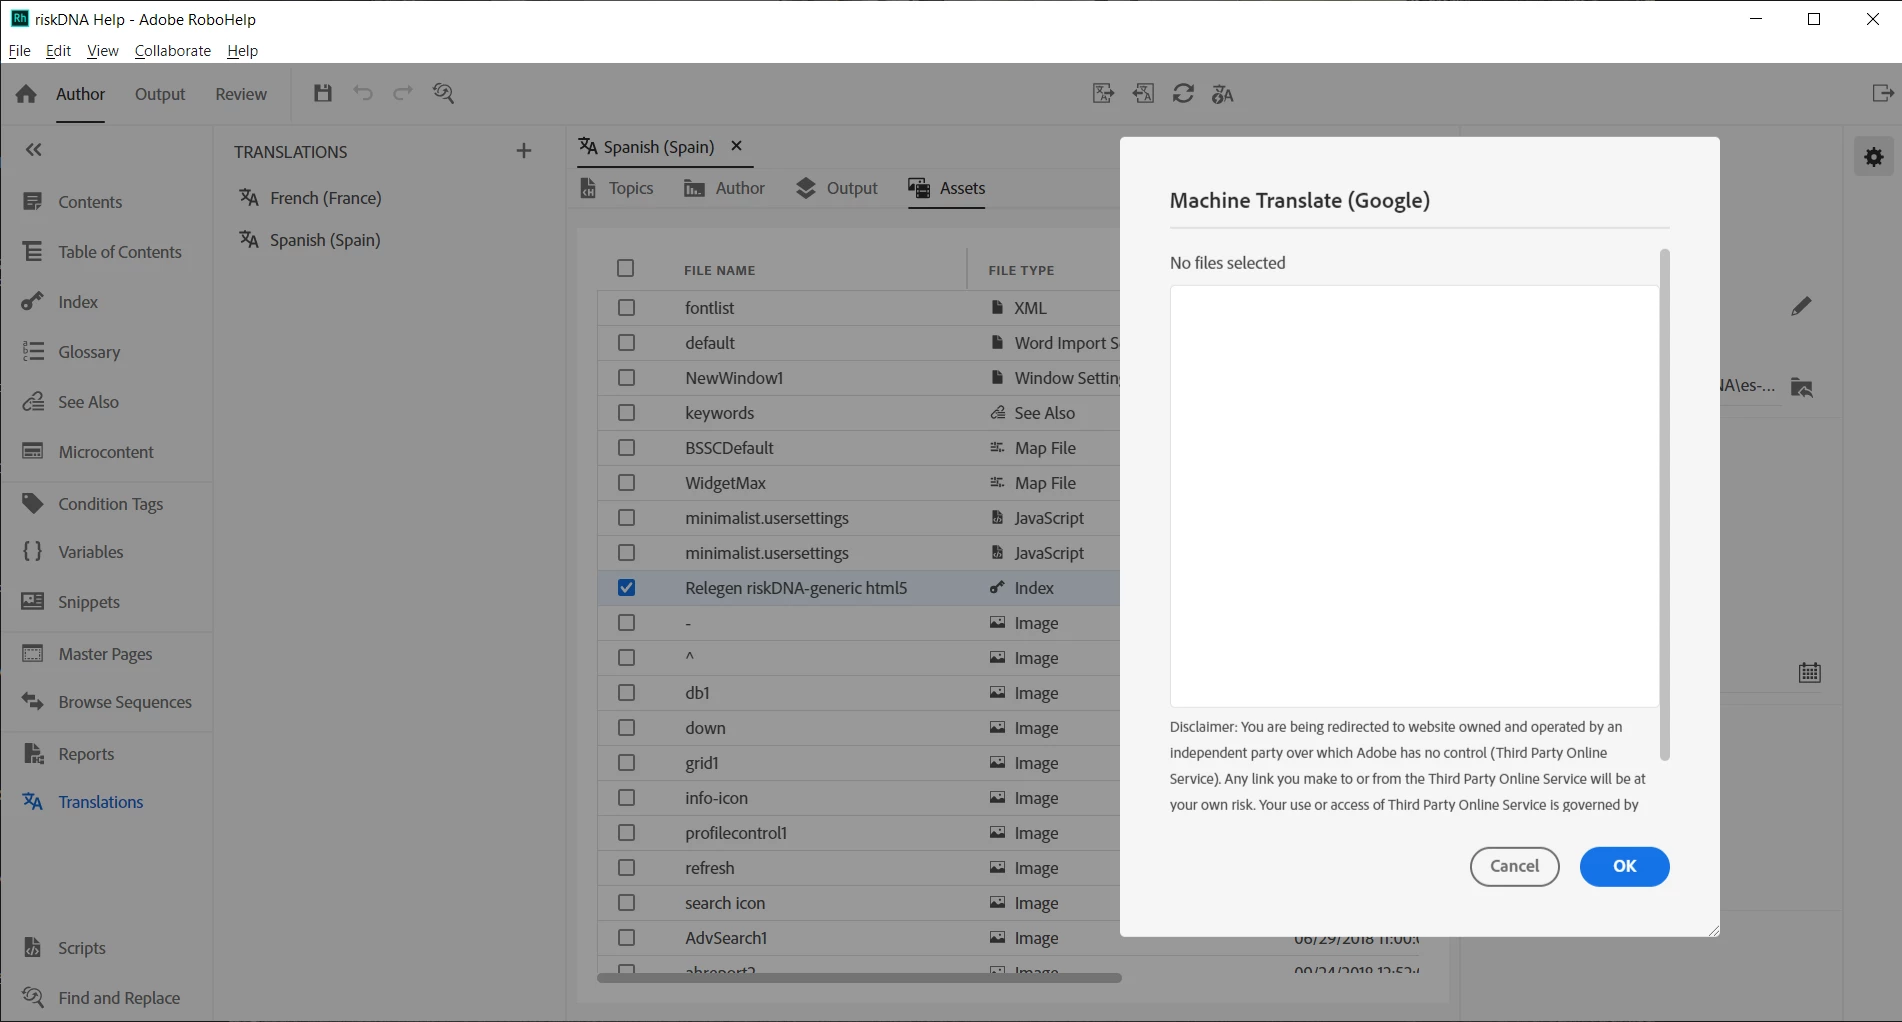Screen dimensions: 1902x1022
Task: Check the WidgetMax checkbox
Action: [626, 483]
